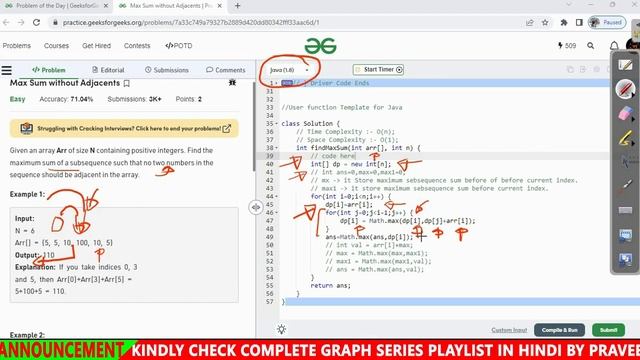The image size is (640, 360).
Task: Switch to the Problem tab
Action: click(x=49, y=70)
